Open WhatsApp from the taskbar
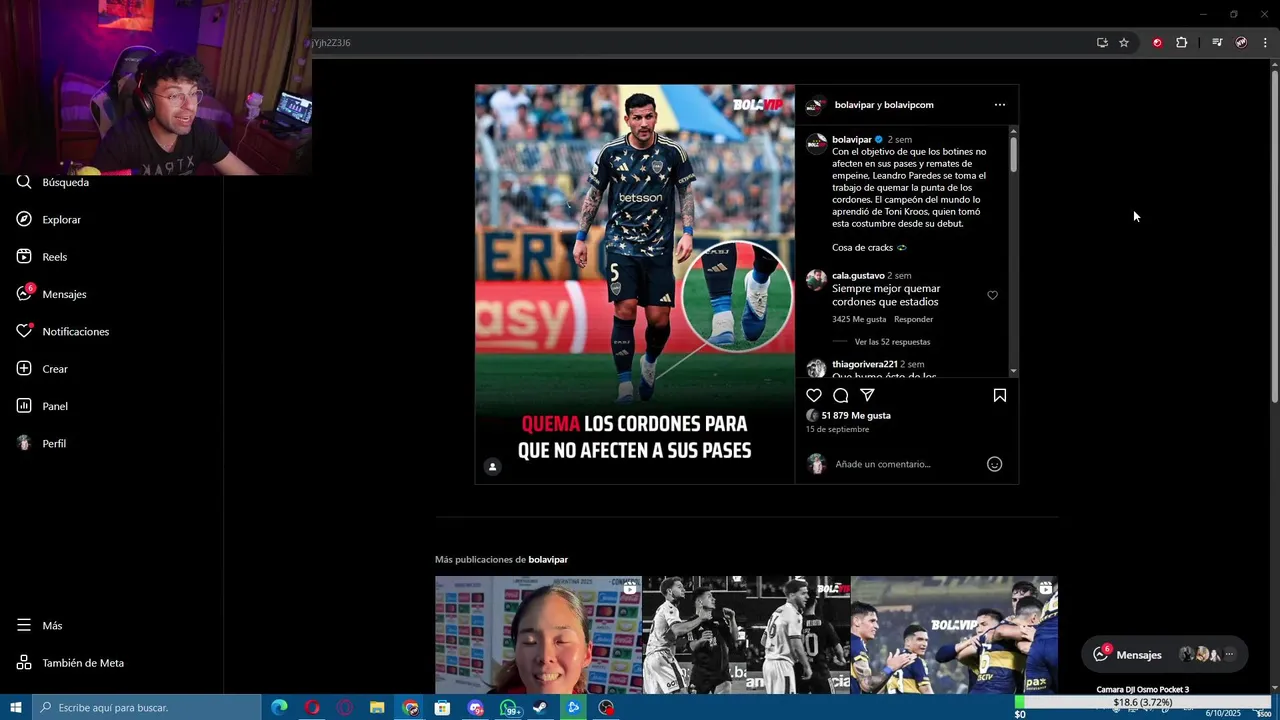This screenshot has height=720, width=1280. [x=510, y=707]
